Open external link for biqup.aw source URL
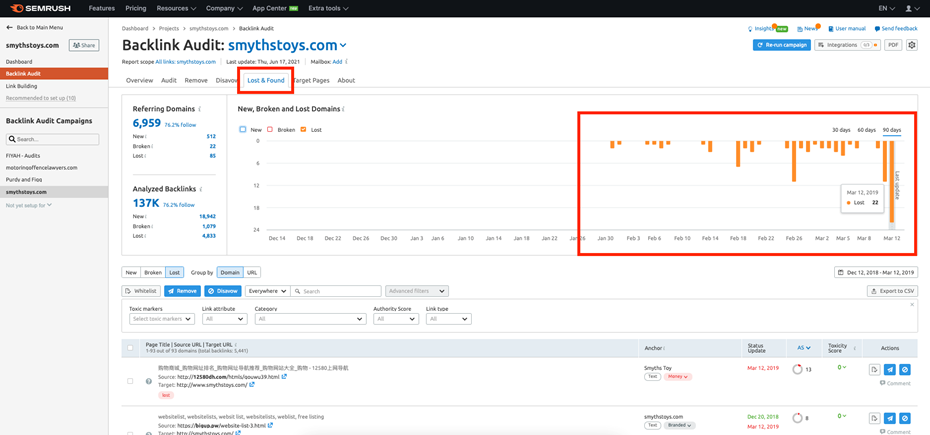Screen dimensions: 930x435 coord(270,426)
